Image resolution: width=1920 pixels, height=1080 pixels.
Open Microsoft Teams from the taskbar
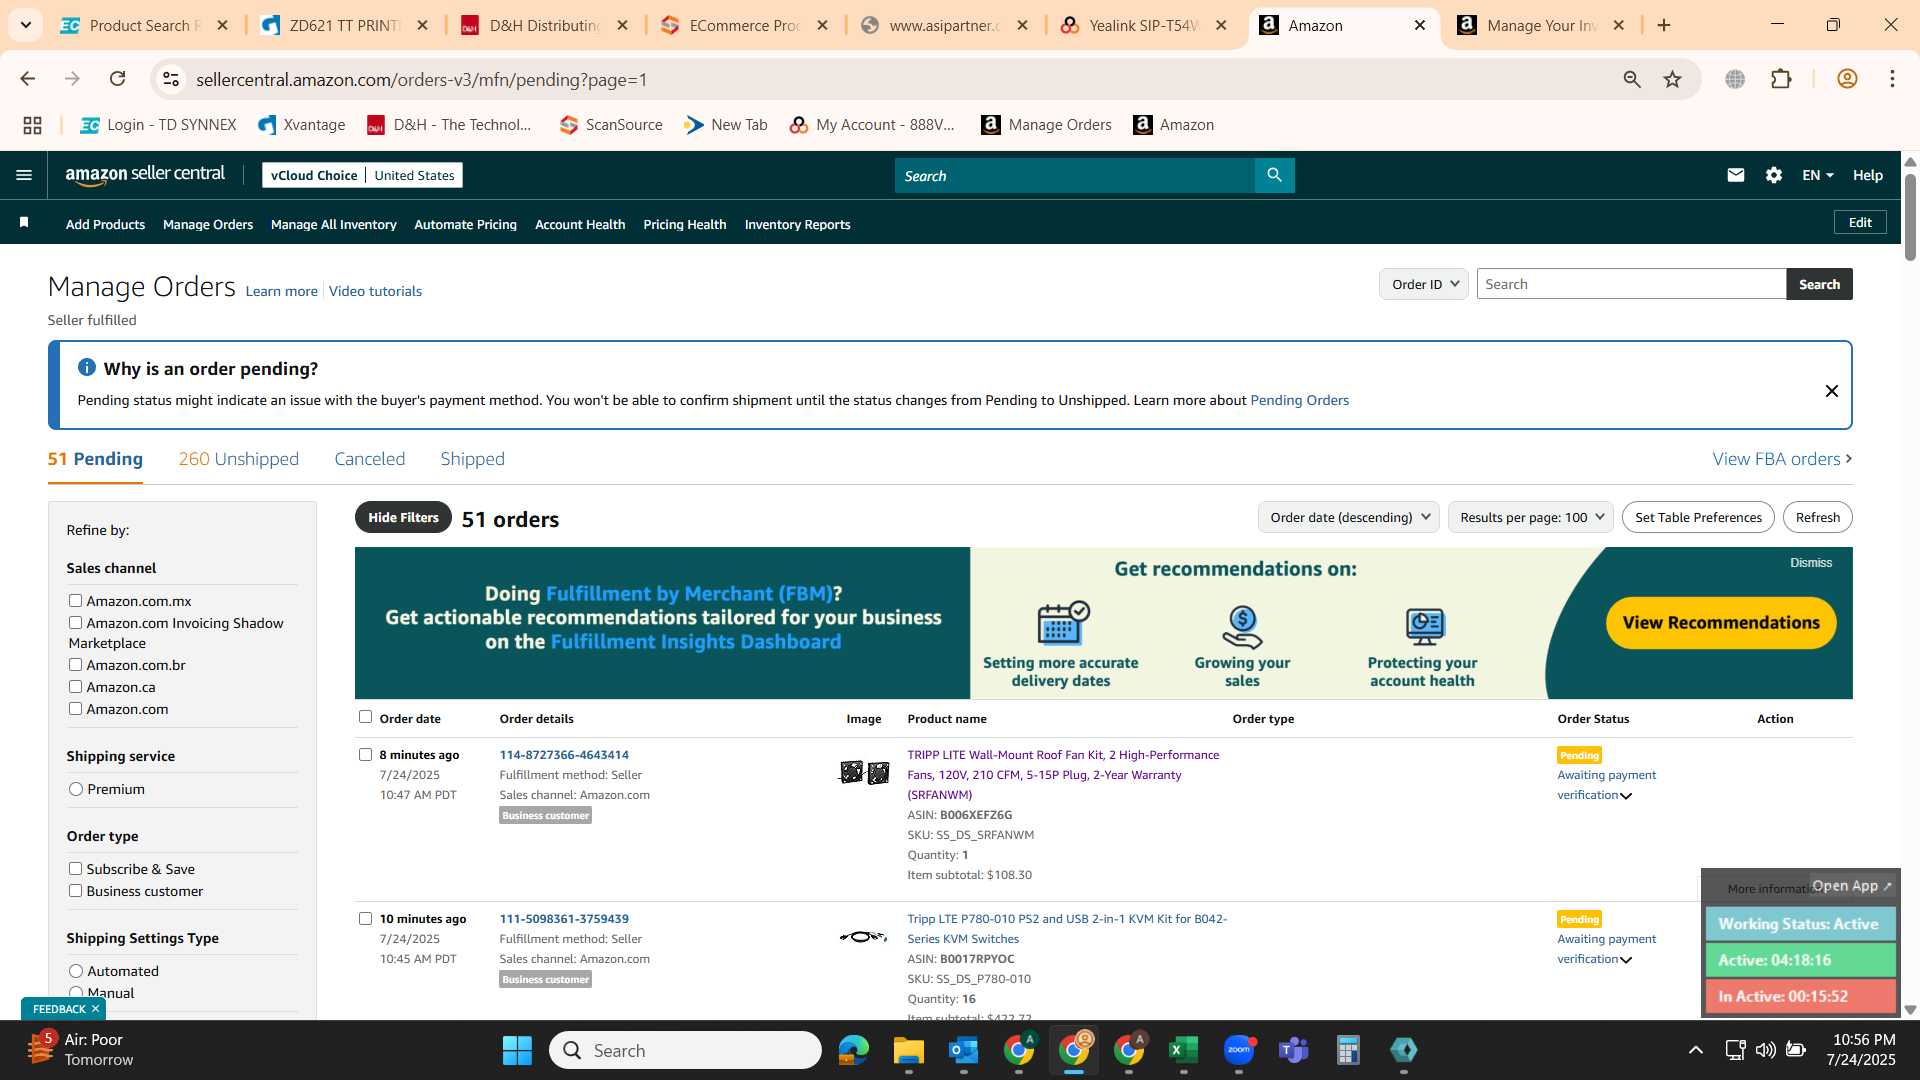pyautogui.click(x=1294, y=1050)
